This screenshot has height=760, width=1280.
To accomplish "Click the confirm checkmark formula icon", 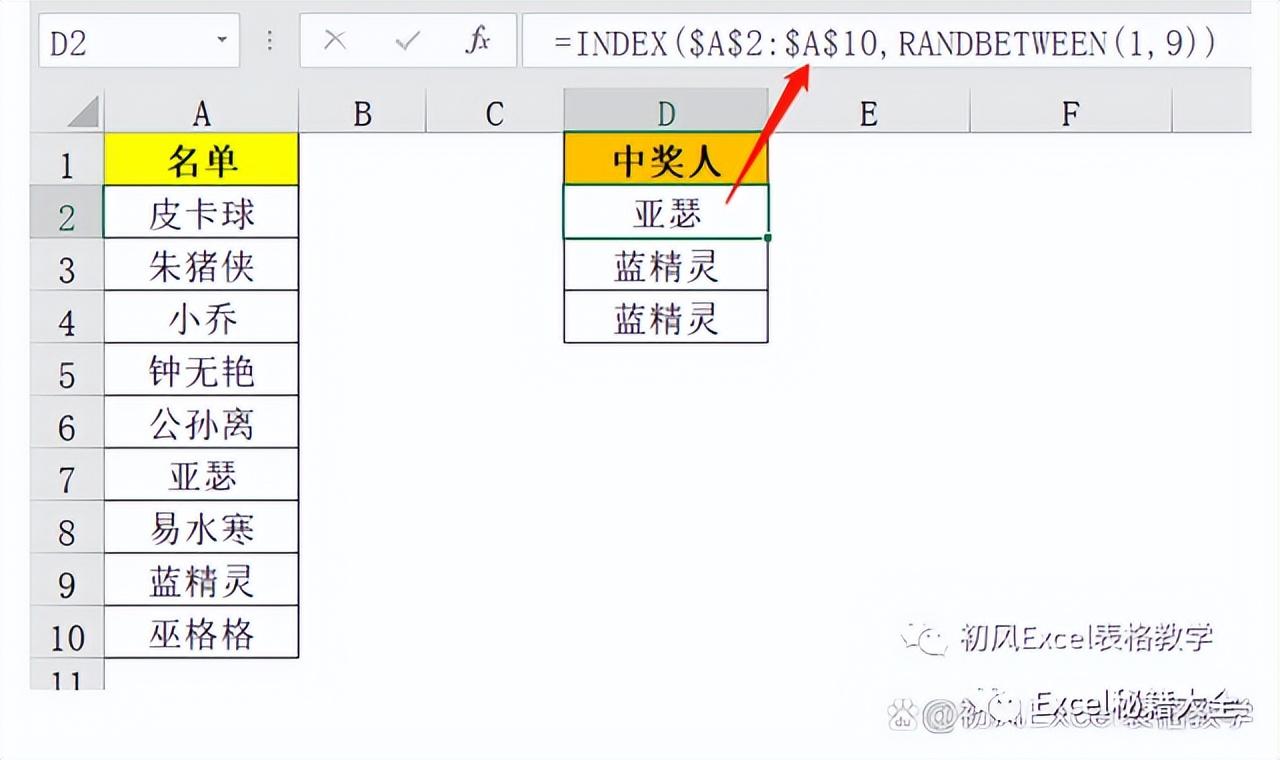I will [407, 41].
